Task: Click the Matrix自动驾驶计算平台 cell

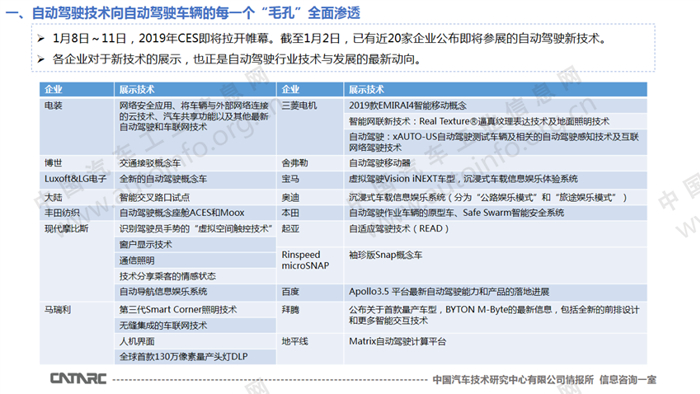Action: (496, 349)
